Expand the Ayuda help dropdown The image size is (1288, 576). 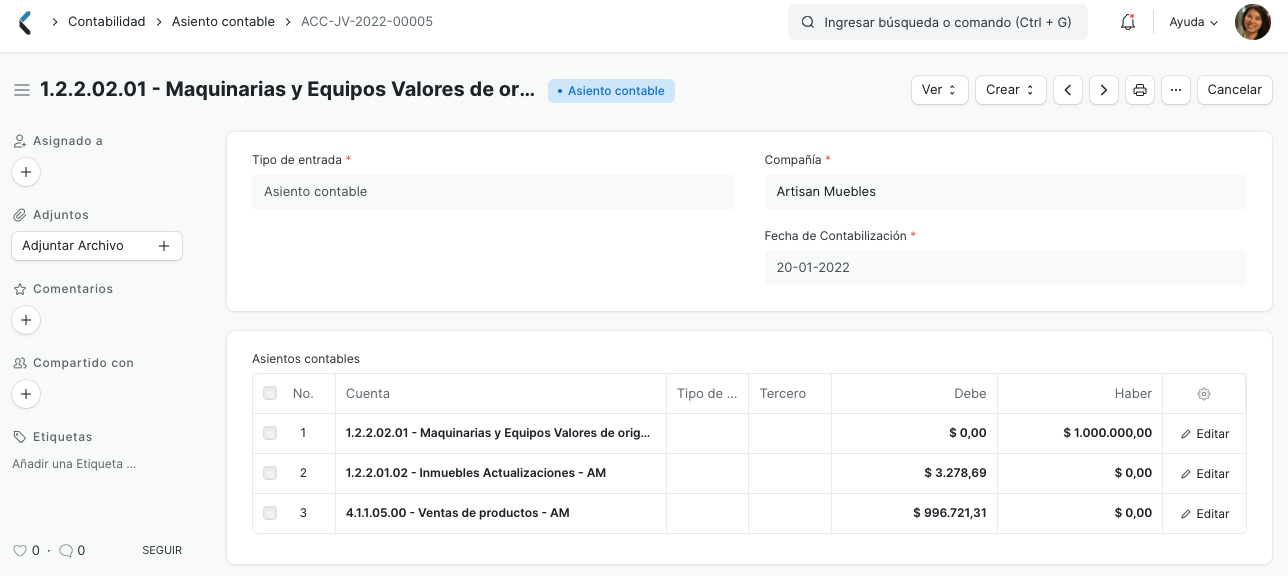(x=1194, y=22)
